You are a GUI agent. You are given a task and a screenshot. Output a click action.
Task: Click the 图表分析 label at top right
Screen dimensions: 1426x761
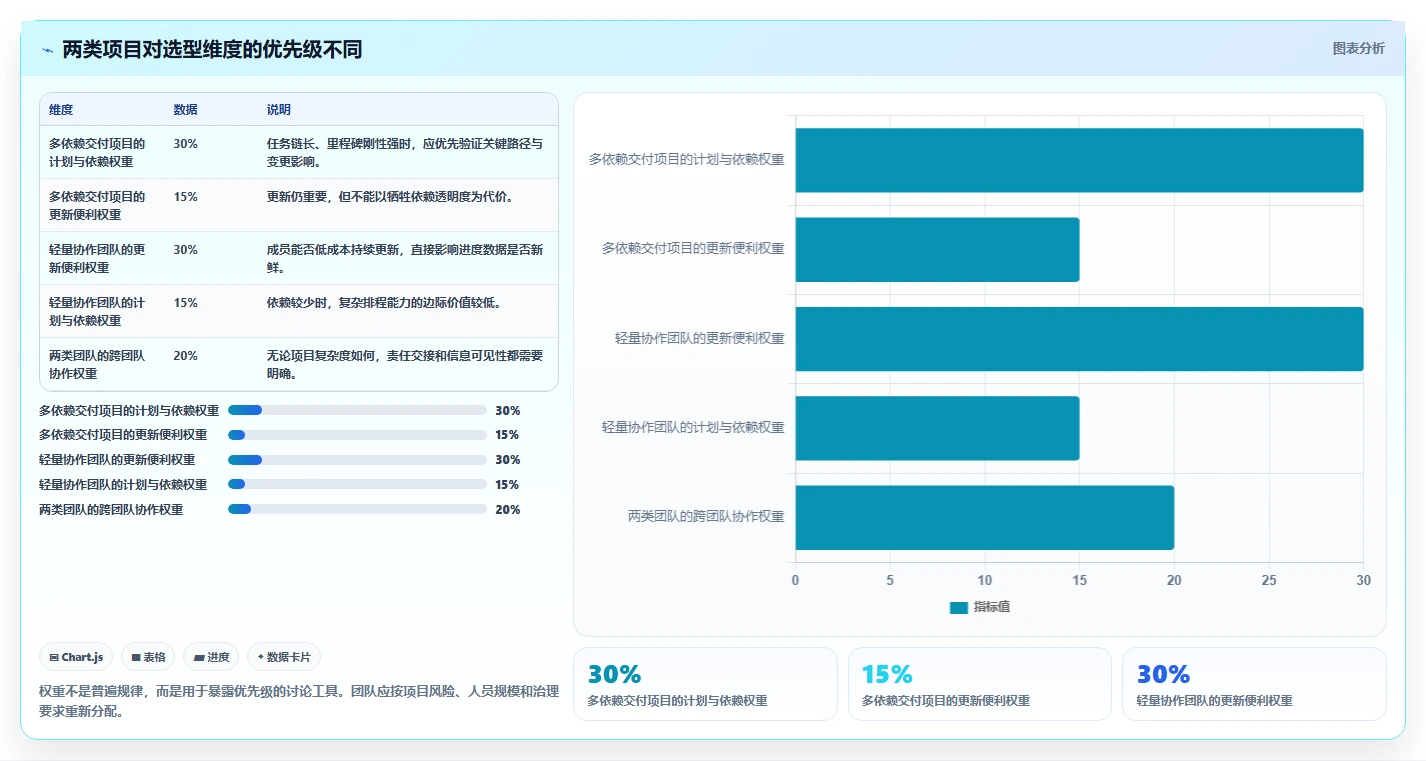tap(1359, 48)
